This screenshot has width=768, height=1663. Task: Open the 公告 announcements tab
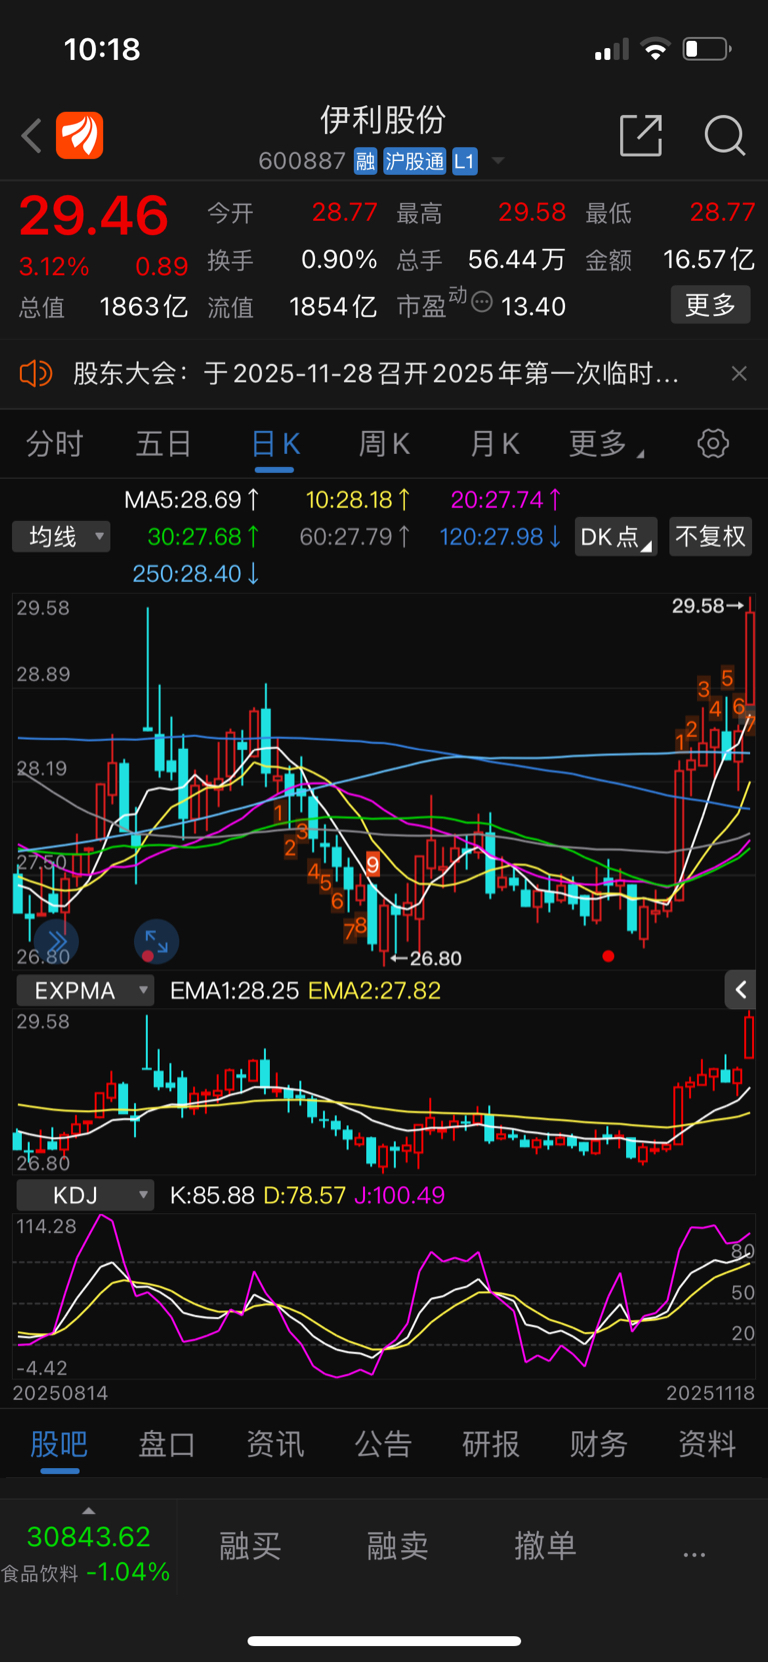point(383,1444)
